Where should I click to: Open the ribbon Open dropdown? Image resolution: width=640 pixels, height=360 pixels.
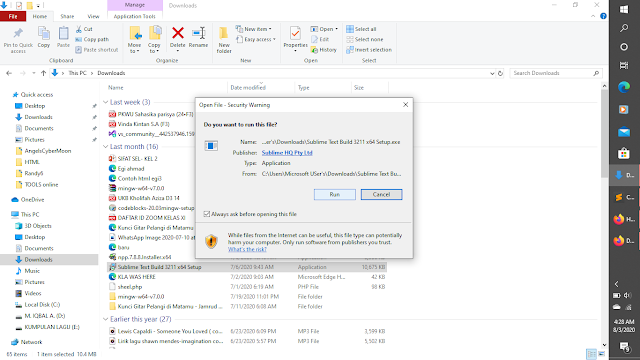[x=324, y=29]
